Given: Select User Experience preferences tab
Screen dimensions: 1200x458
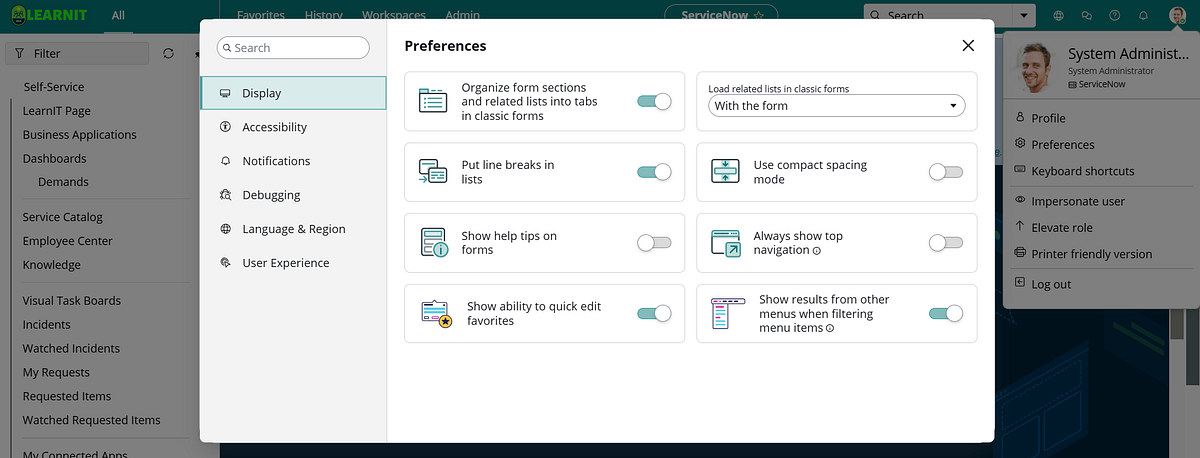Looking at the screenshot, I should (293, 263).
